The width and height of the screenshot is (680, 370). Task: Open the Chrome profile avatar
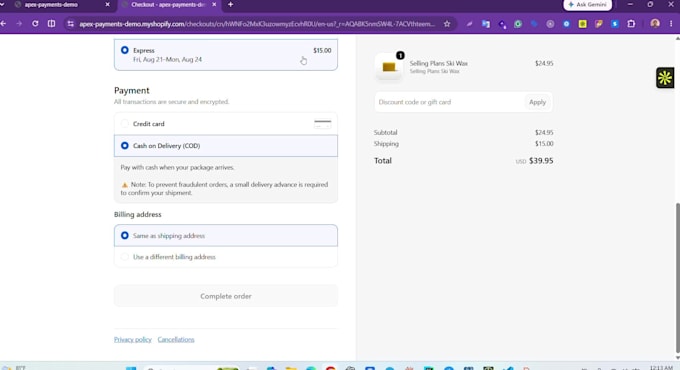(x=655, y=23)
